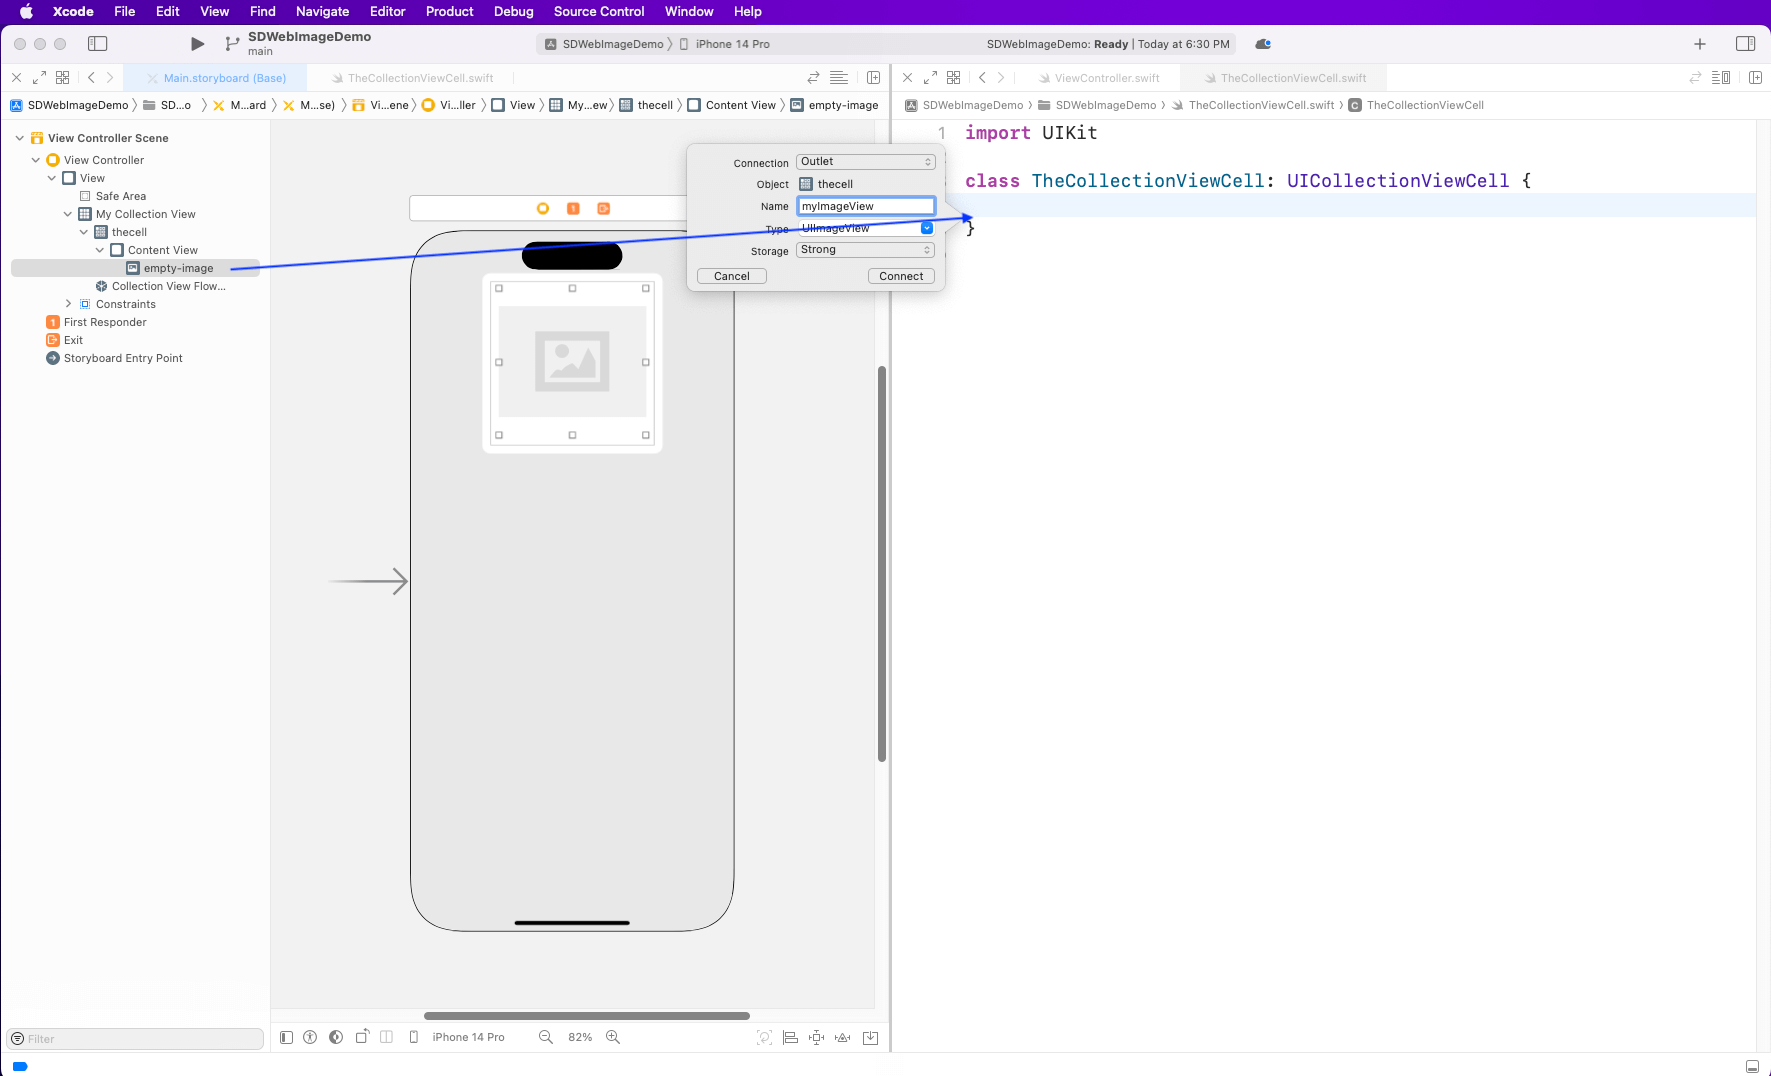Click the Cancel button

(x=731, y=276)
